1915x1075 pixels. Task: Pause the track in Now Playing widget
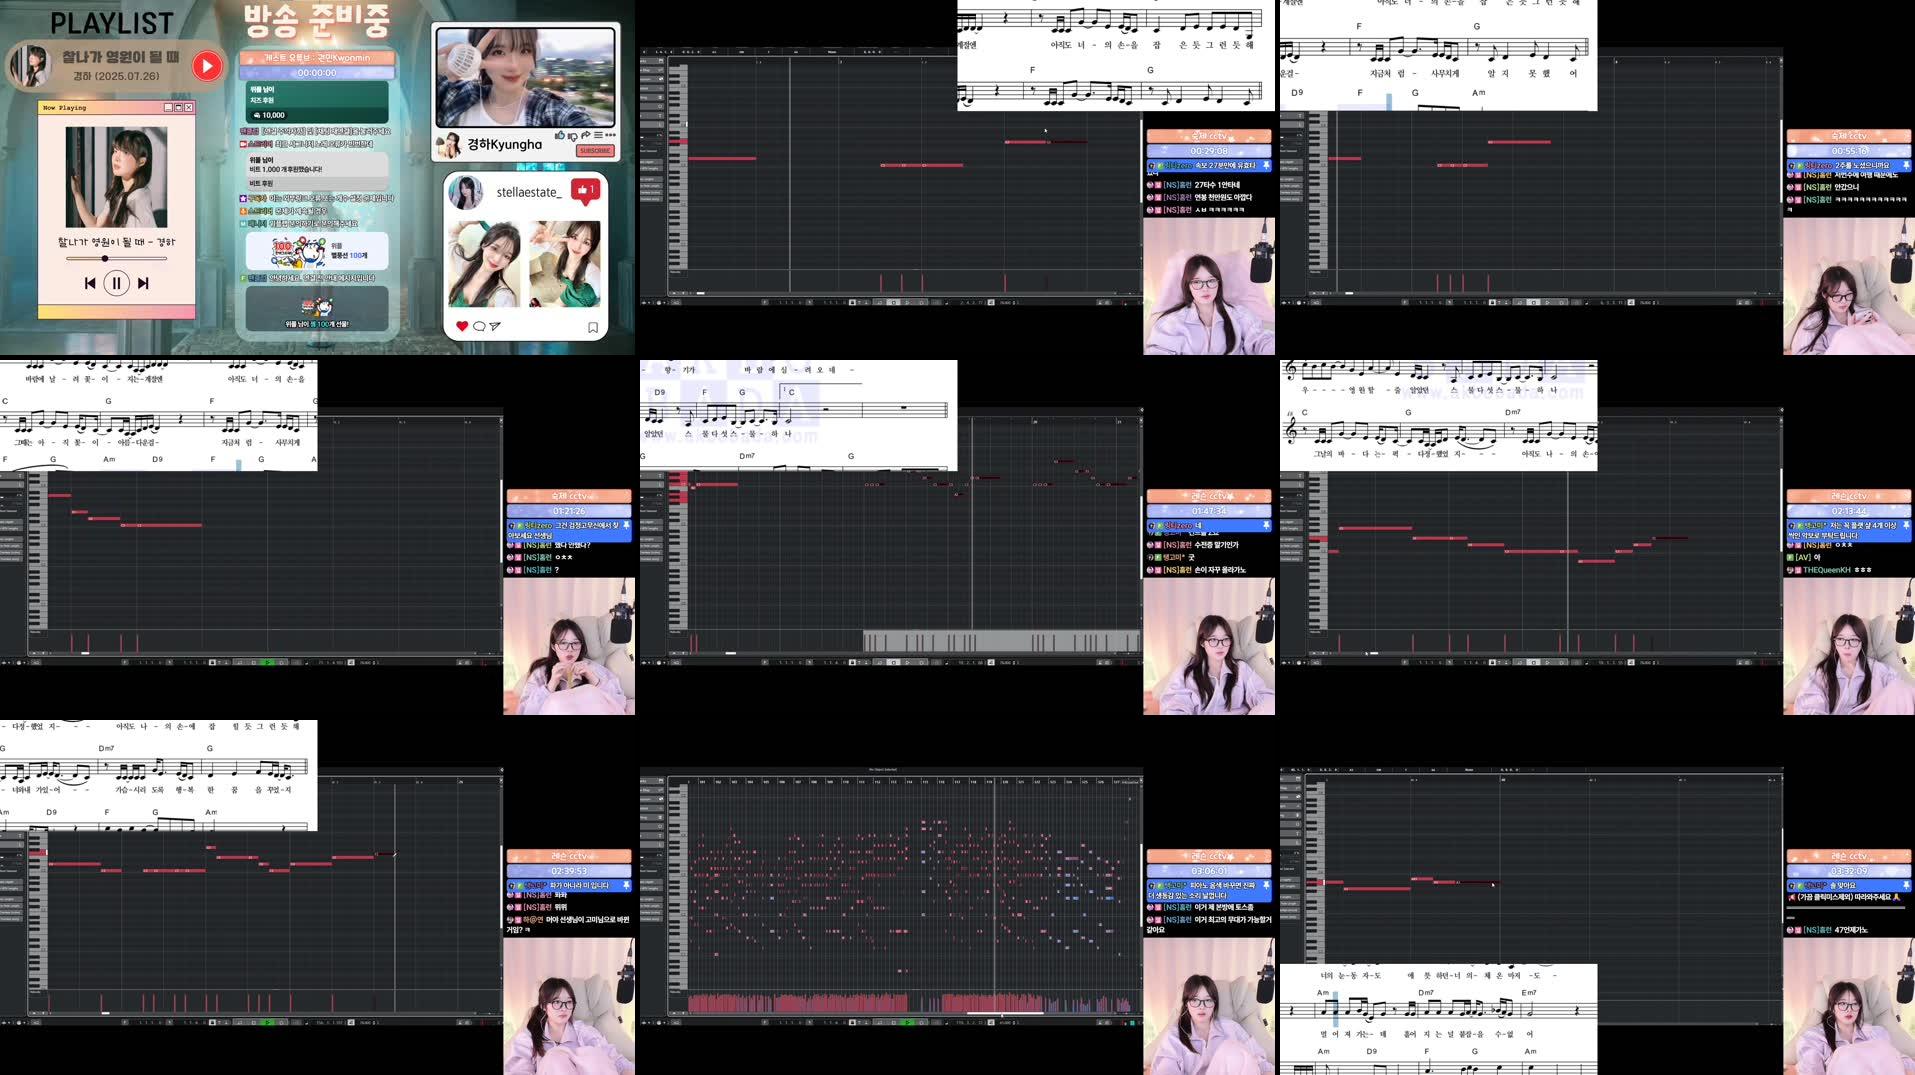coord(116,283)
